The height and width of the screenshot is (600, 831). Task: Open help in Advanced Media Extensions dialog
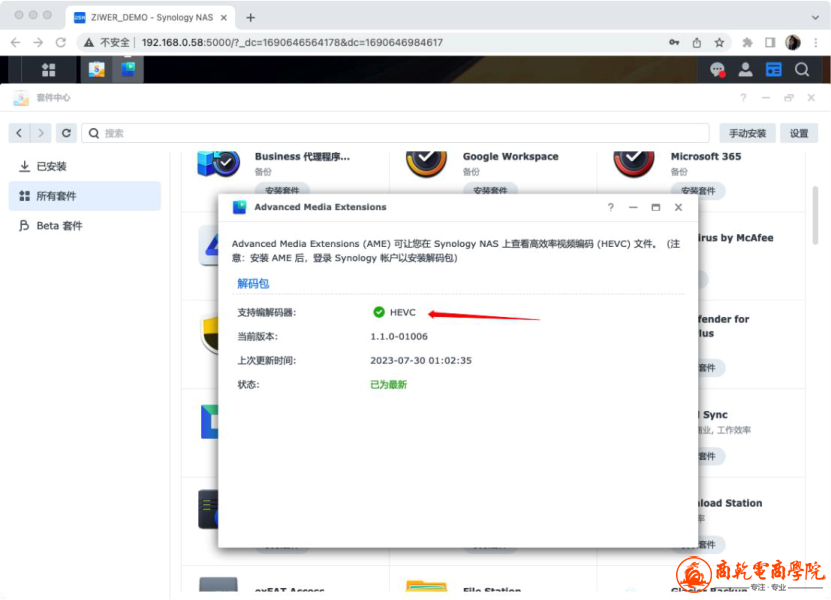coord(611,207)
